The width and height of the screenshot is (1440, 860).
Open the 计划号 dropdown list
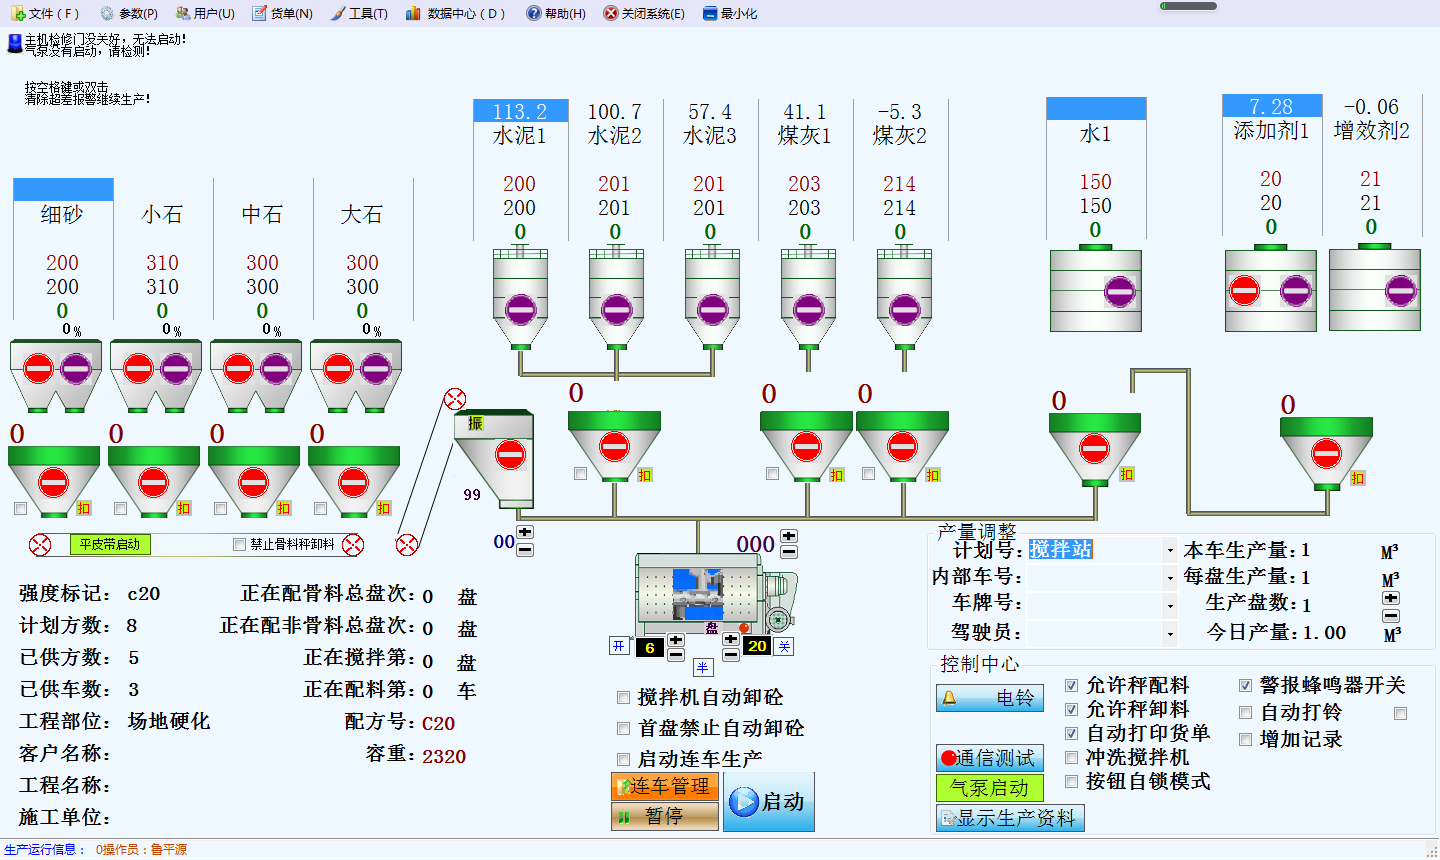[x=1169, y=549]
